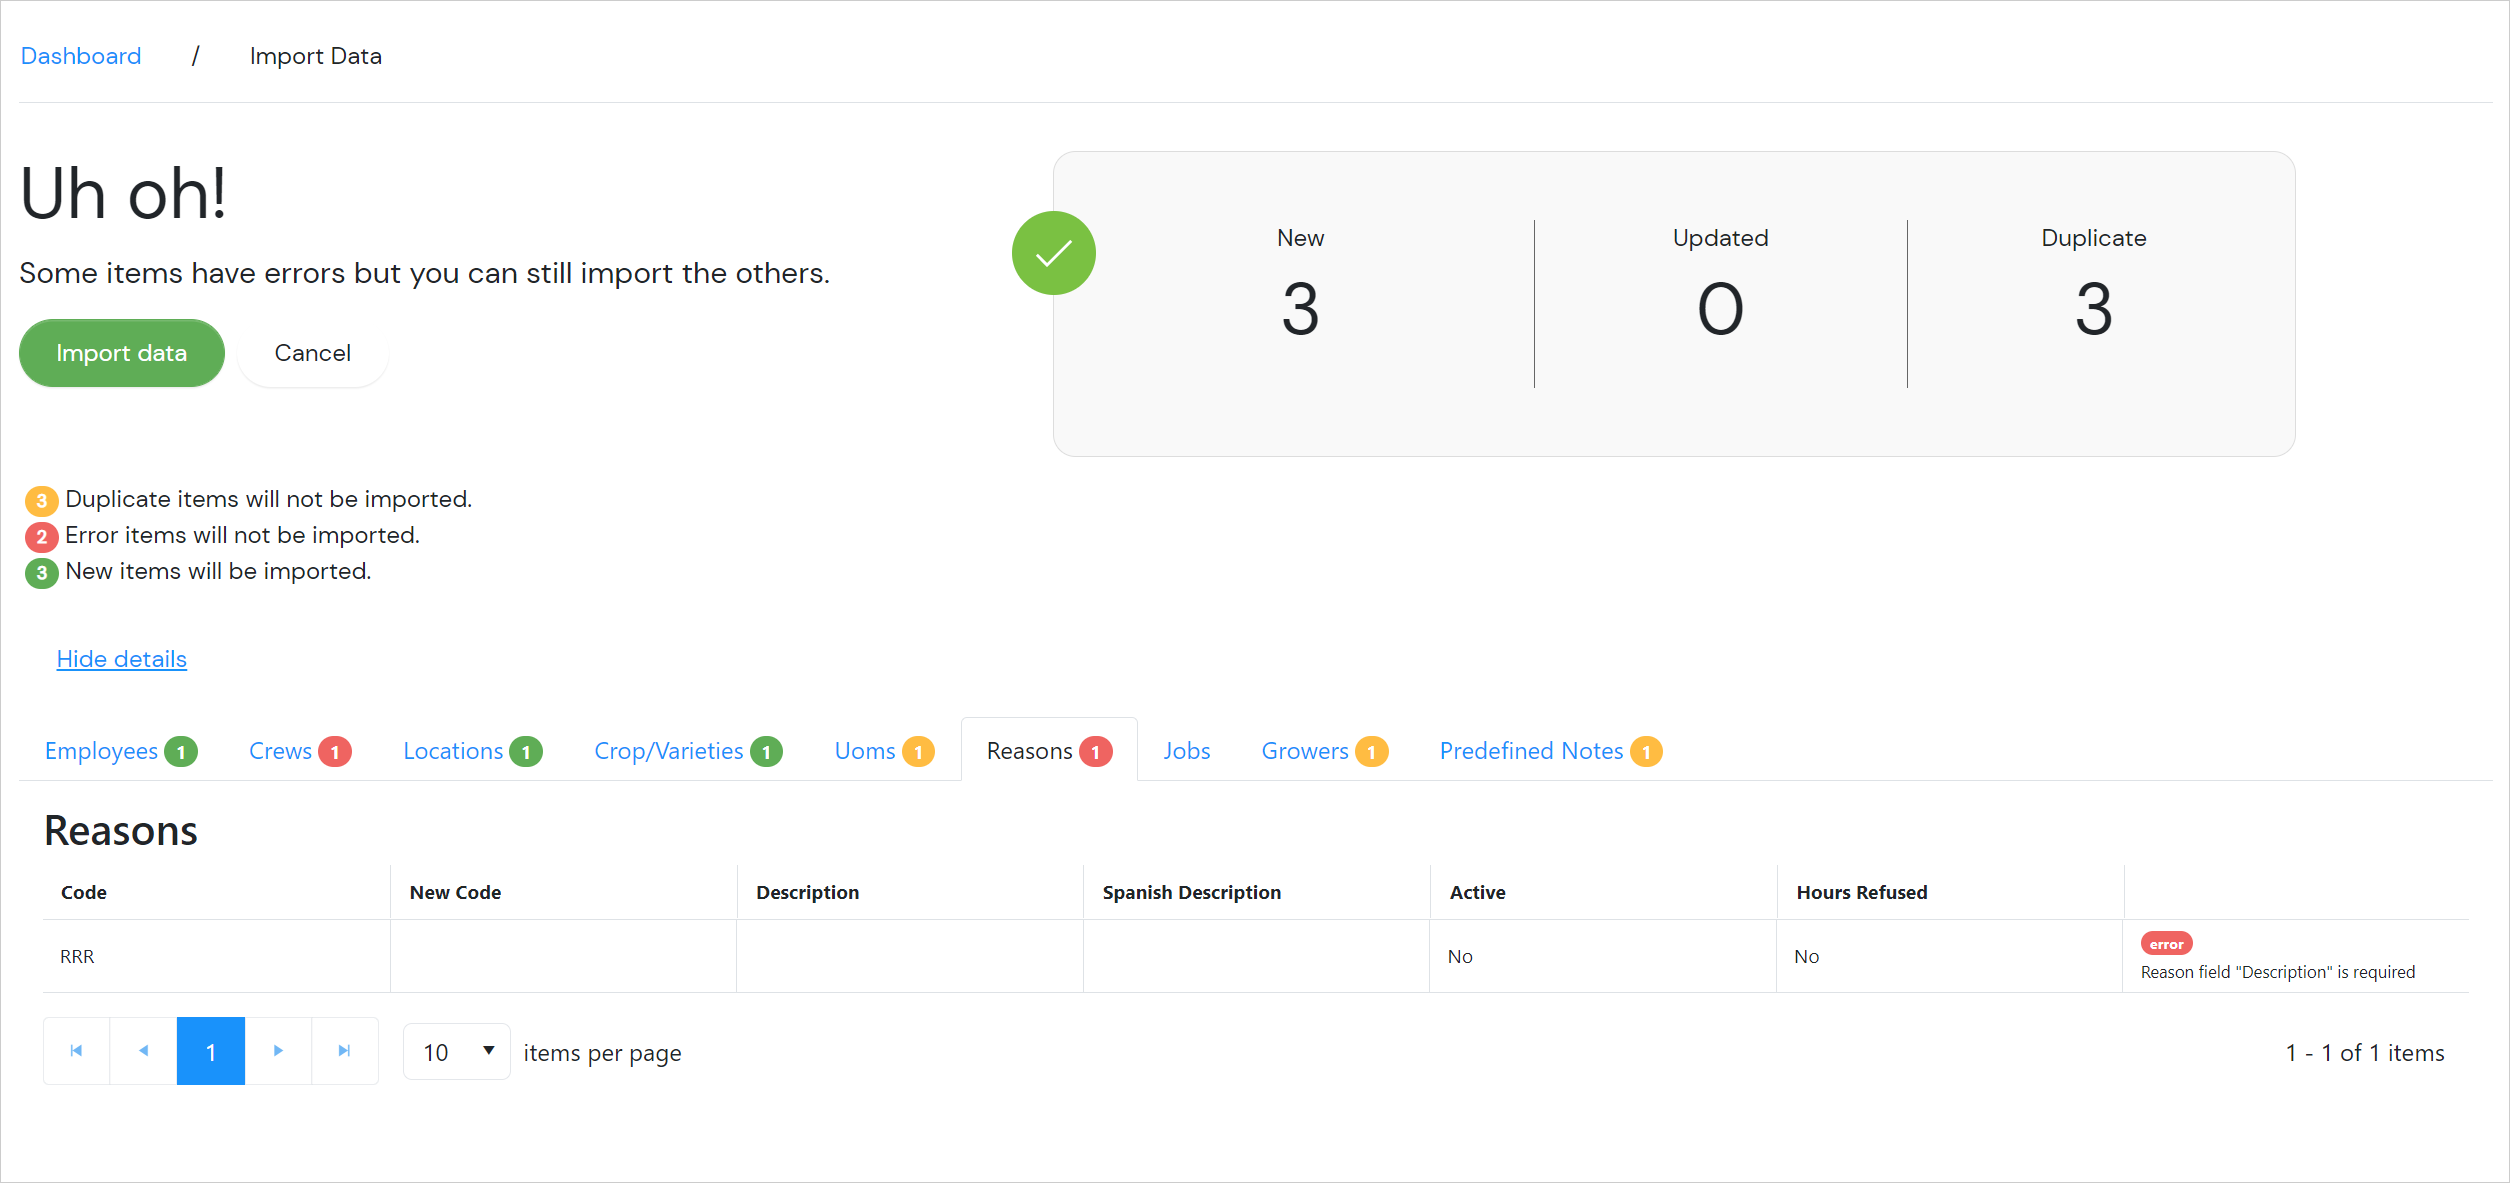Screen dimensions: 2510x1183
Task: Click the yellow duplicate count badge 3
Action: pyautogui.click(x=41, y=500)
